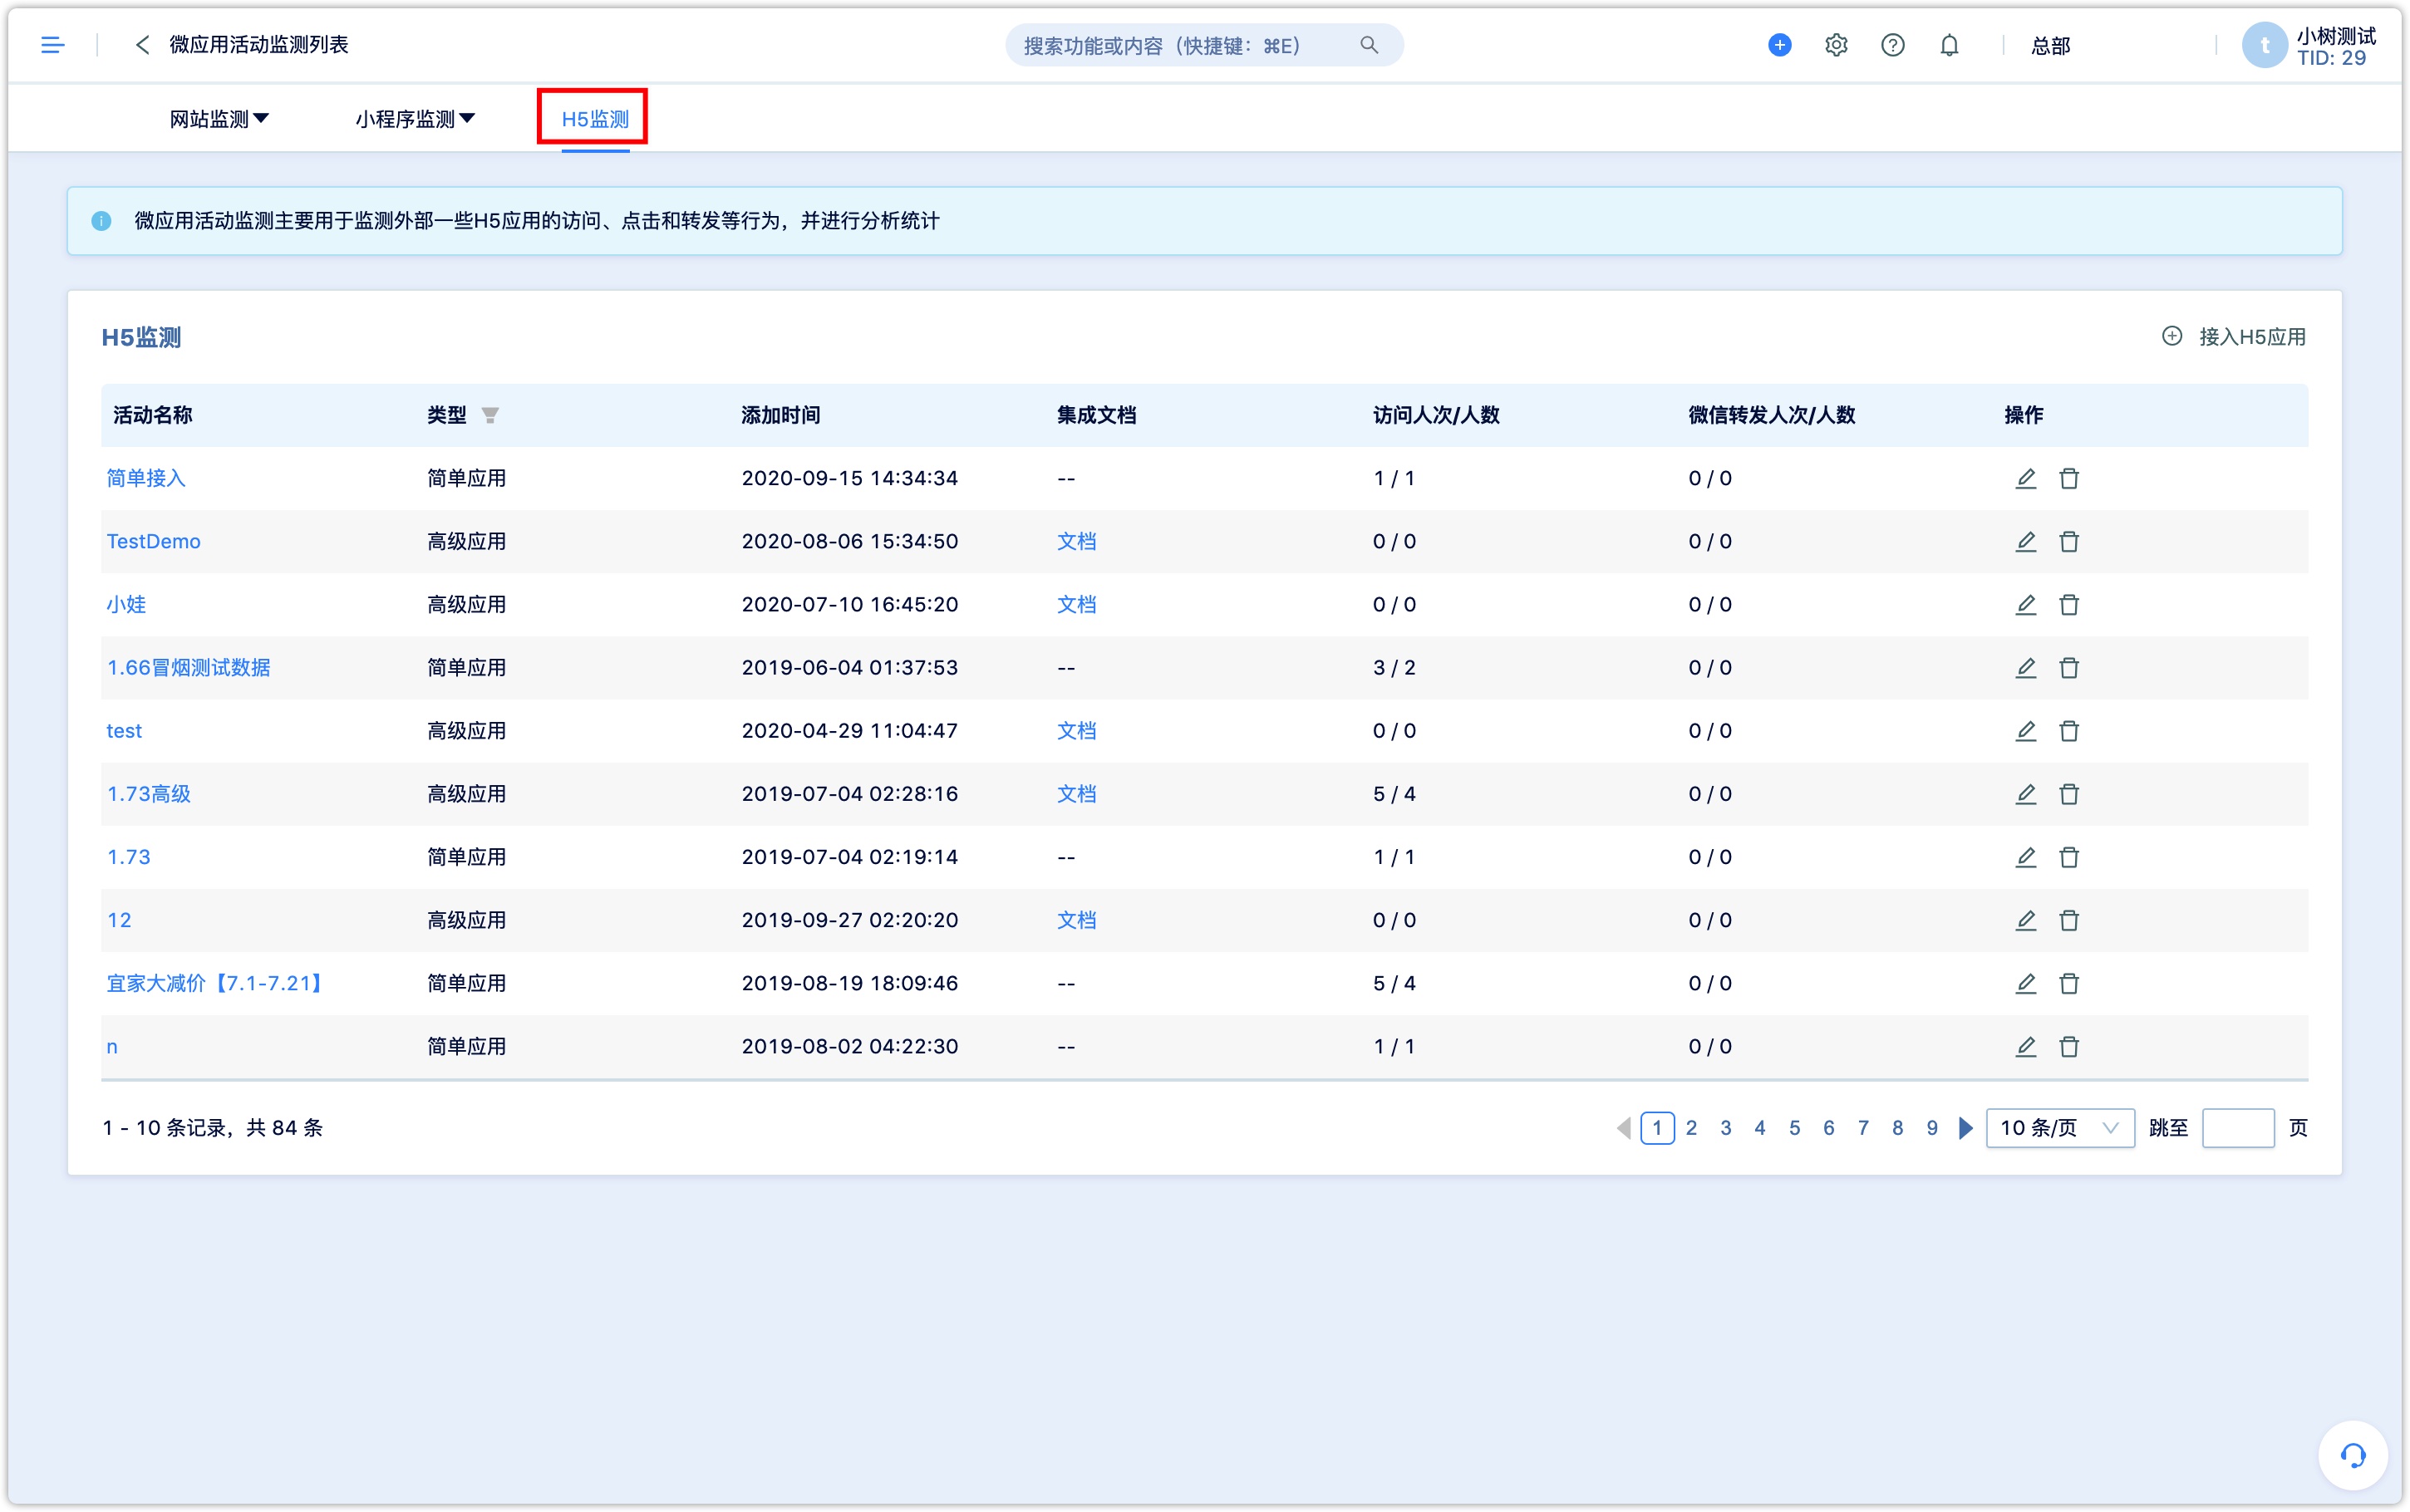Image resolution: width=2410 pixels, height=1512 pixels.
Task: Click the user avatar circle
Action: tap(2264, 46)
